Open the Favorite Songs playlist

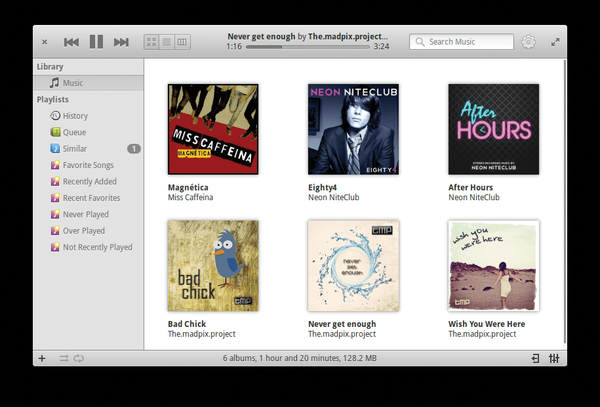point(88,165)
